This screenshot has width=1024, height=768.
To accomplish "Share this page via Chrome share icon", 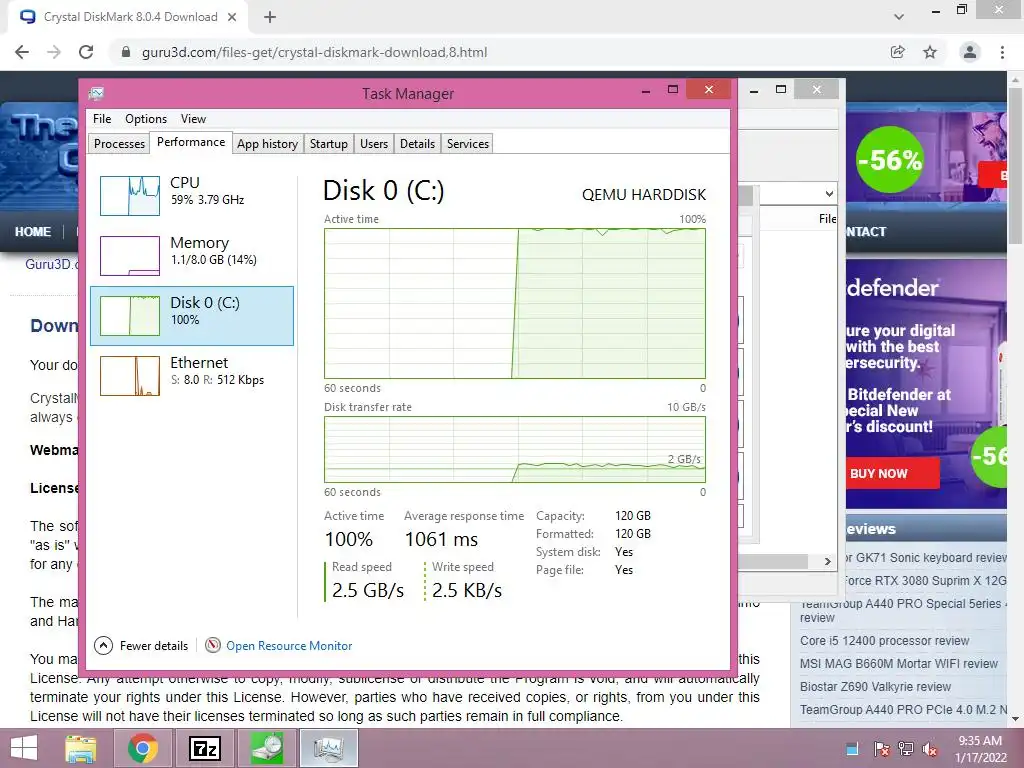I will (898, 52).
